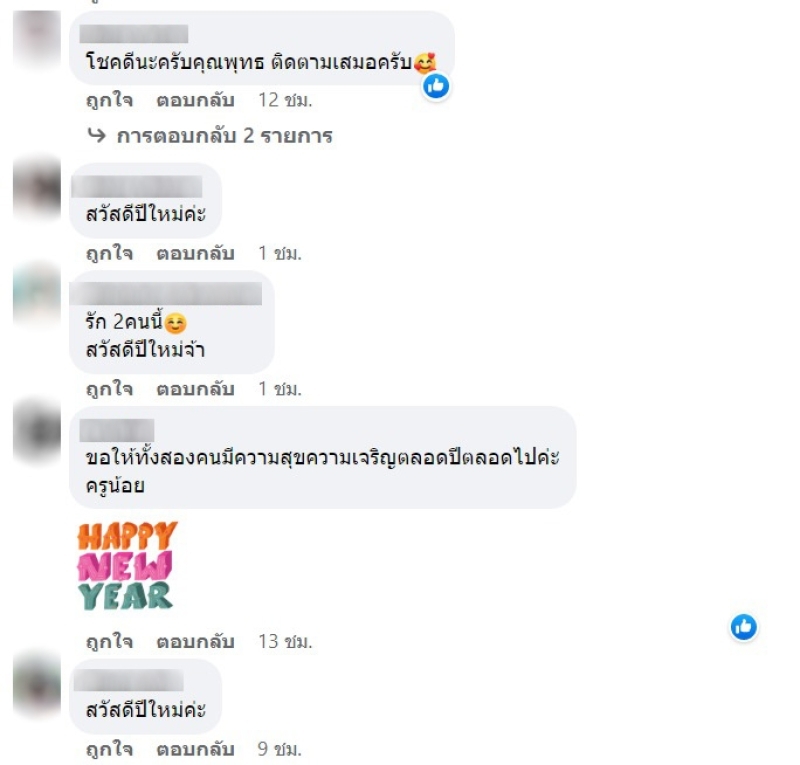The height and width of the screenshot is (765, 800).
Task: Like the last comment posted 9 hours ago
Action: (110, 749)
